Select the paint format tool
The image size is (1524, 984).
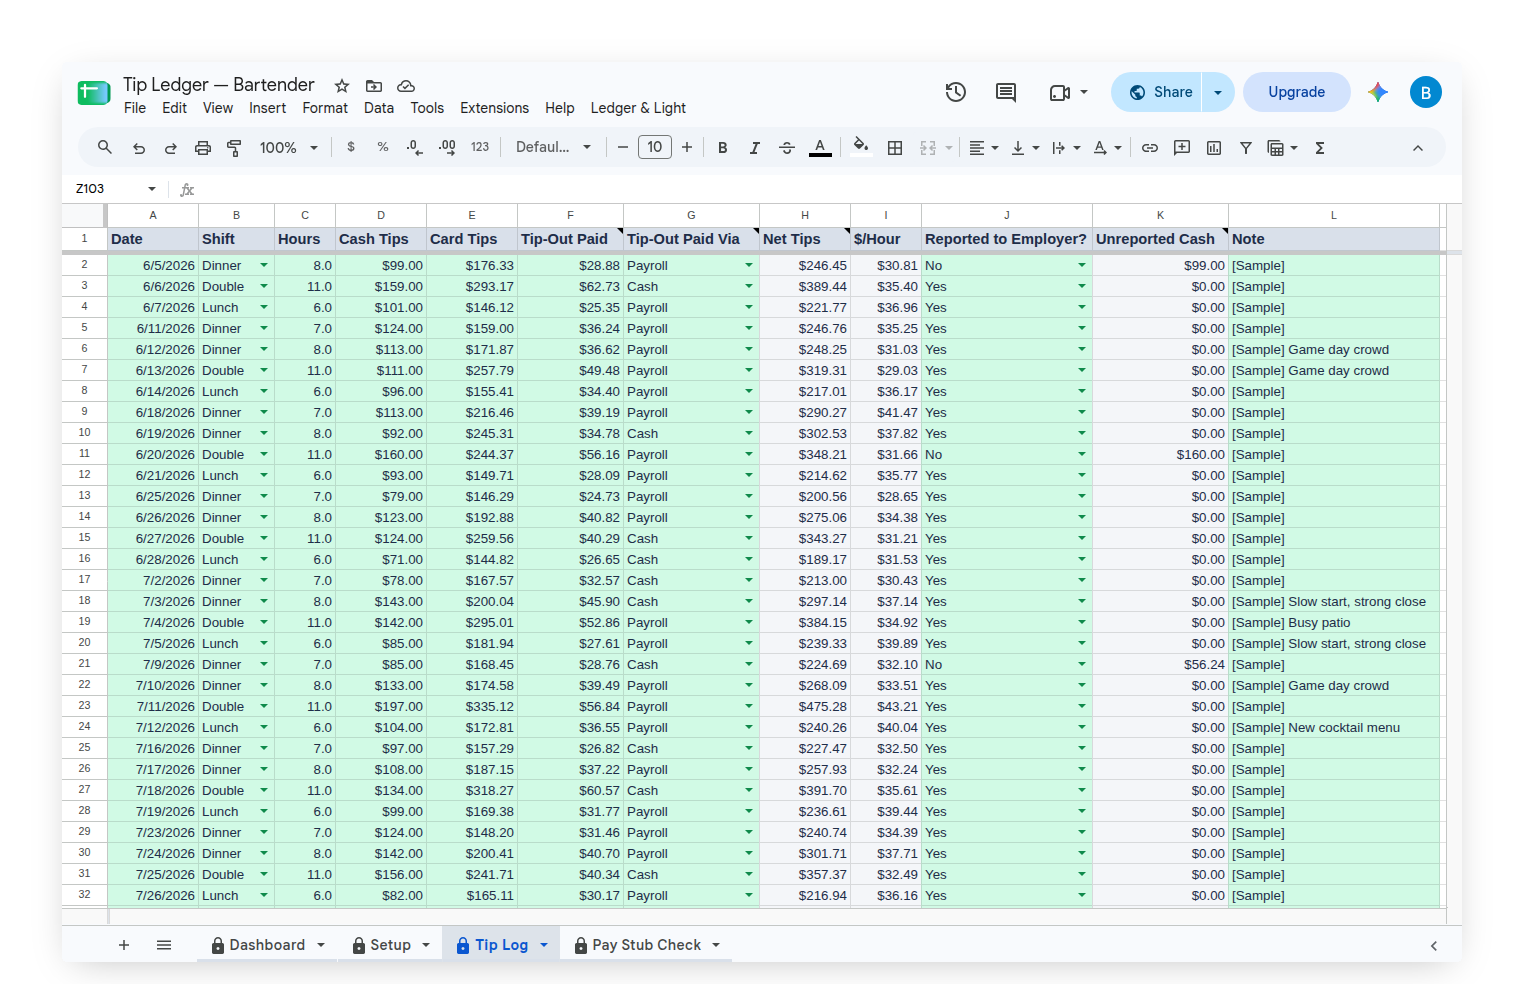coord(235,148)
